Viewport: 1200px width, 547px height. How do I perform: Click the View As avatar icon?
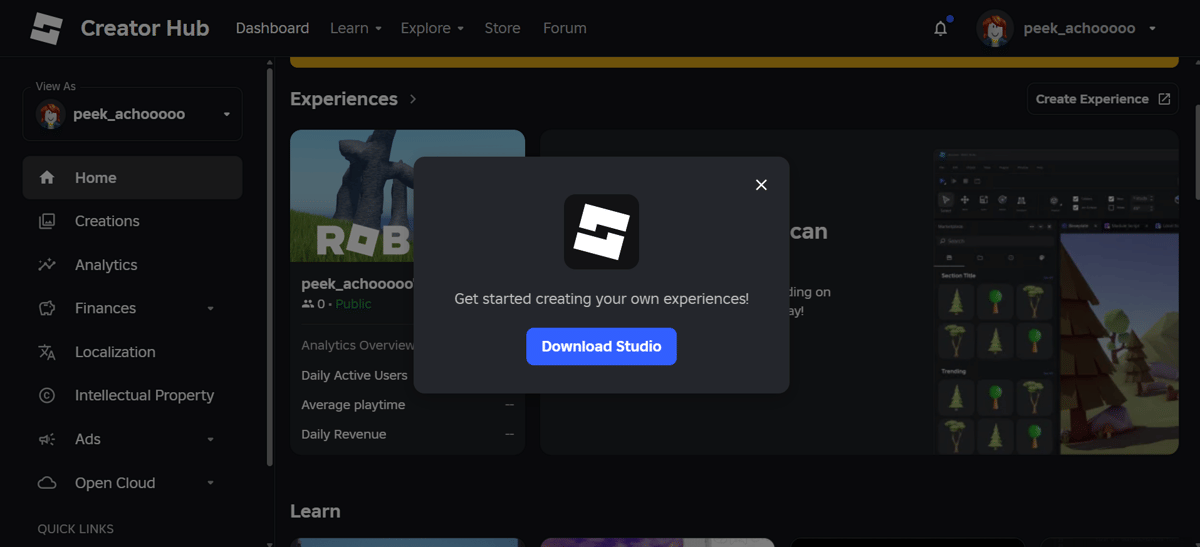click(x=51, y=114)
